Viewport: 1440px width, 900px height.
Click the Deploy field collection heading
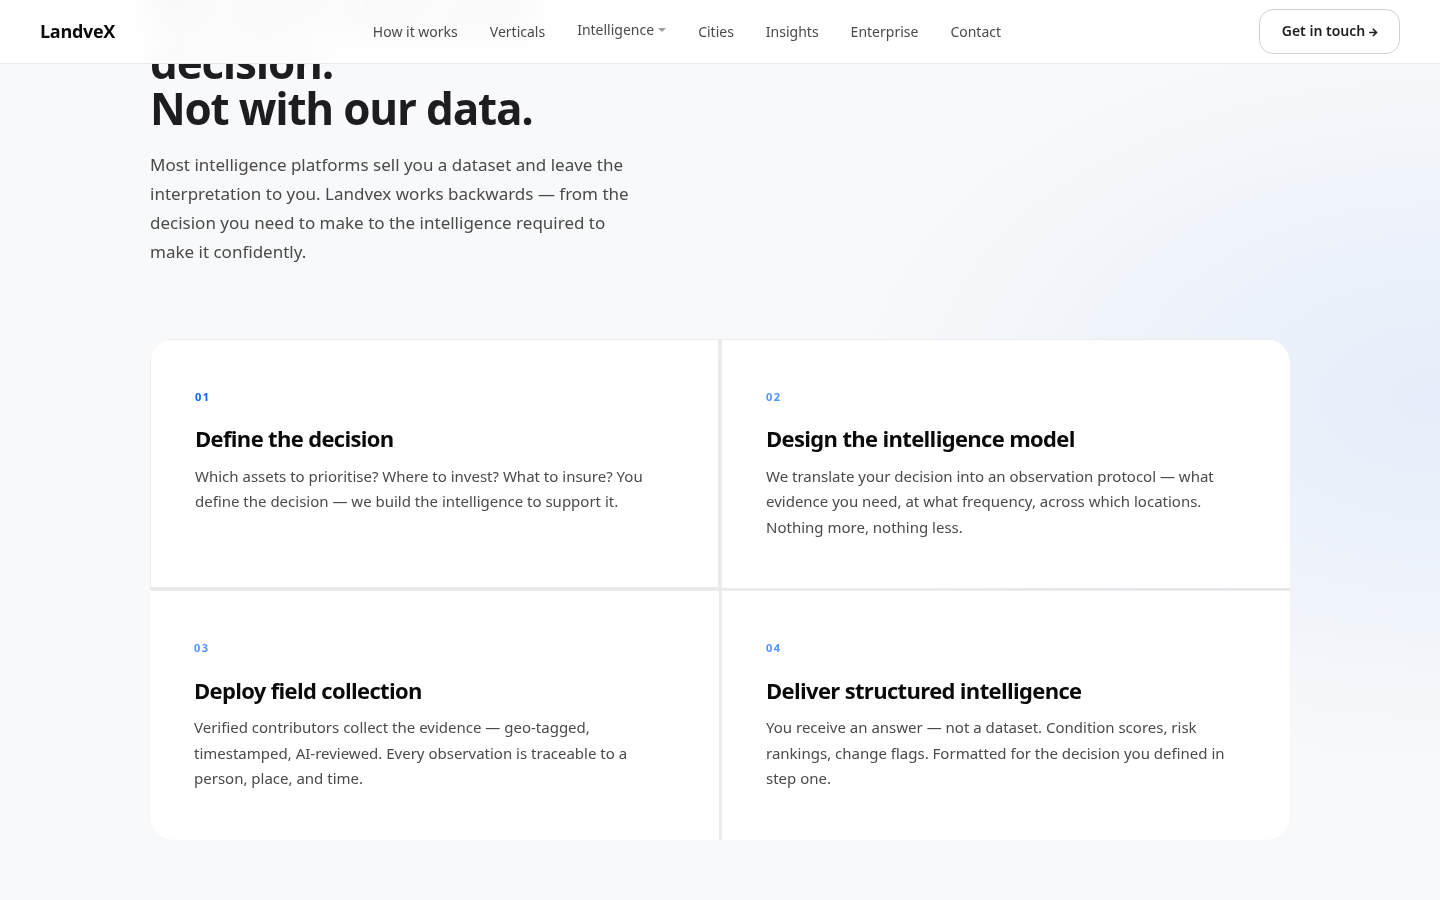click(308, 691)
